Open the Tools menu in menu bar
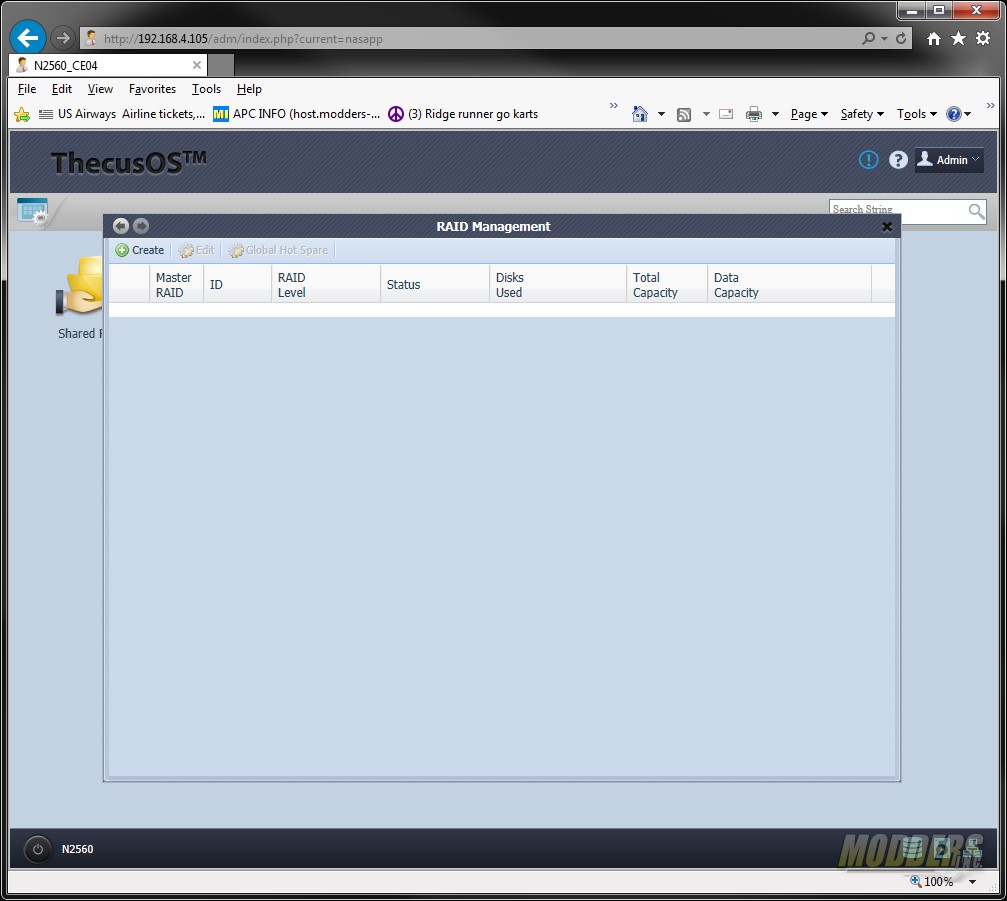Viewport: 1007px width, 901px height. click(x=206, y=89)
